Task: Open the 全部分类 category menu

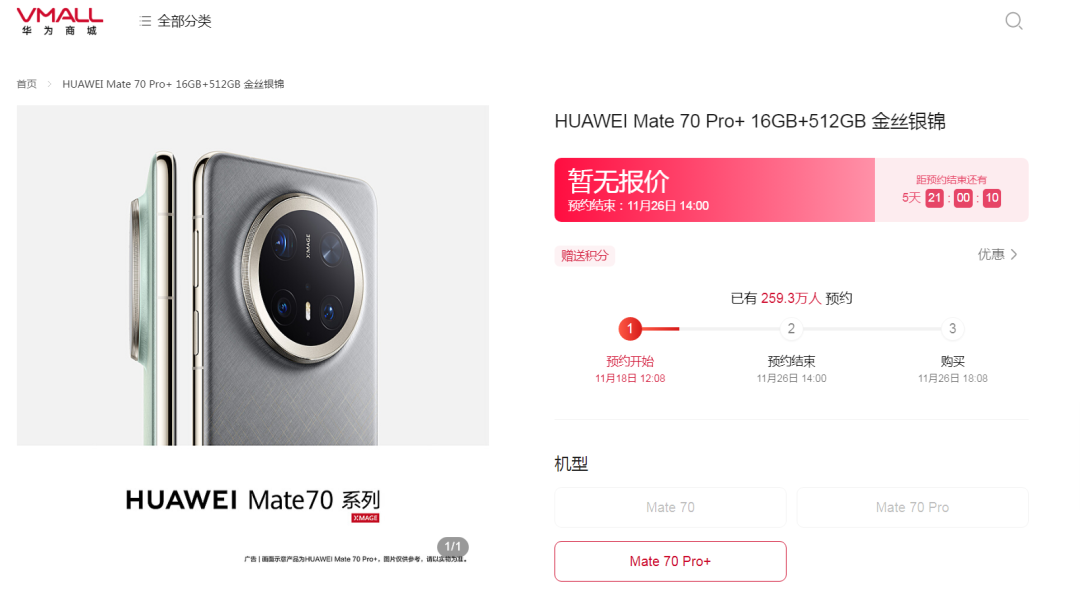Action: coord(175,21)
